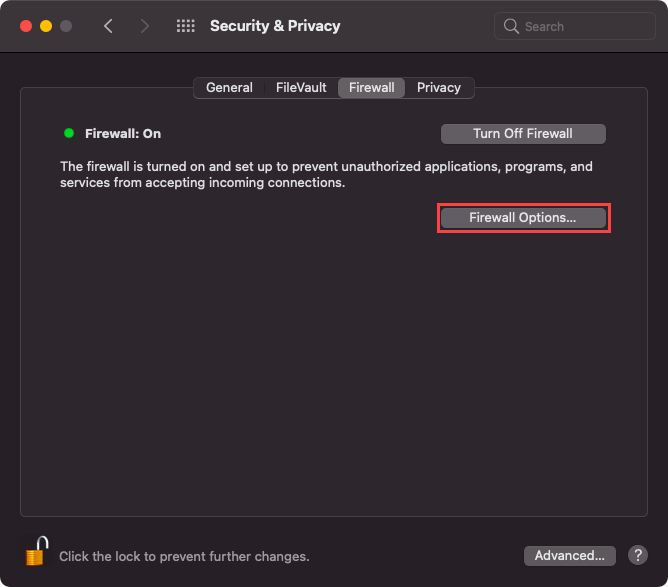
Task: Select the Firewall tab
Action: click(x=371, y=88)
